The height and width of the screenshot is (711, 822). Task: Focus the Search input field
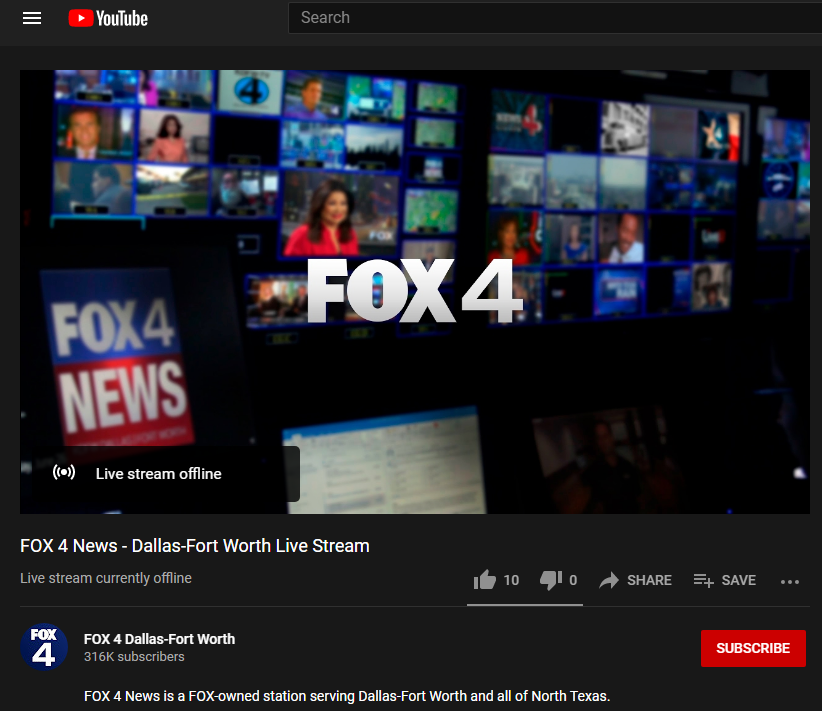pyautogui.click(x=555, y=18)
